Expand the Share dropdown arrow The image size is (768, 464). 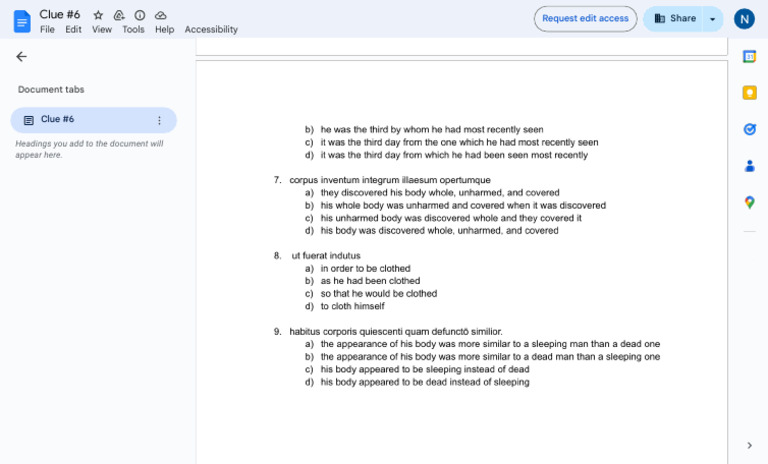pos(713,19)
